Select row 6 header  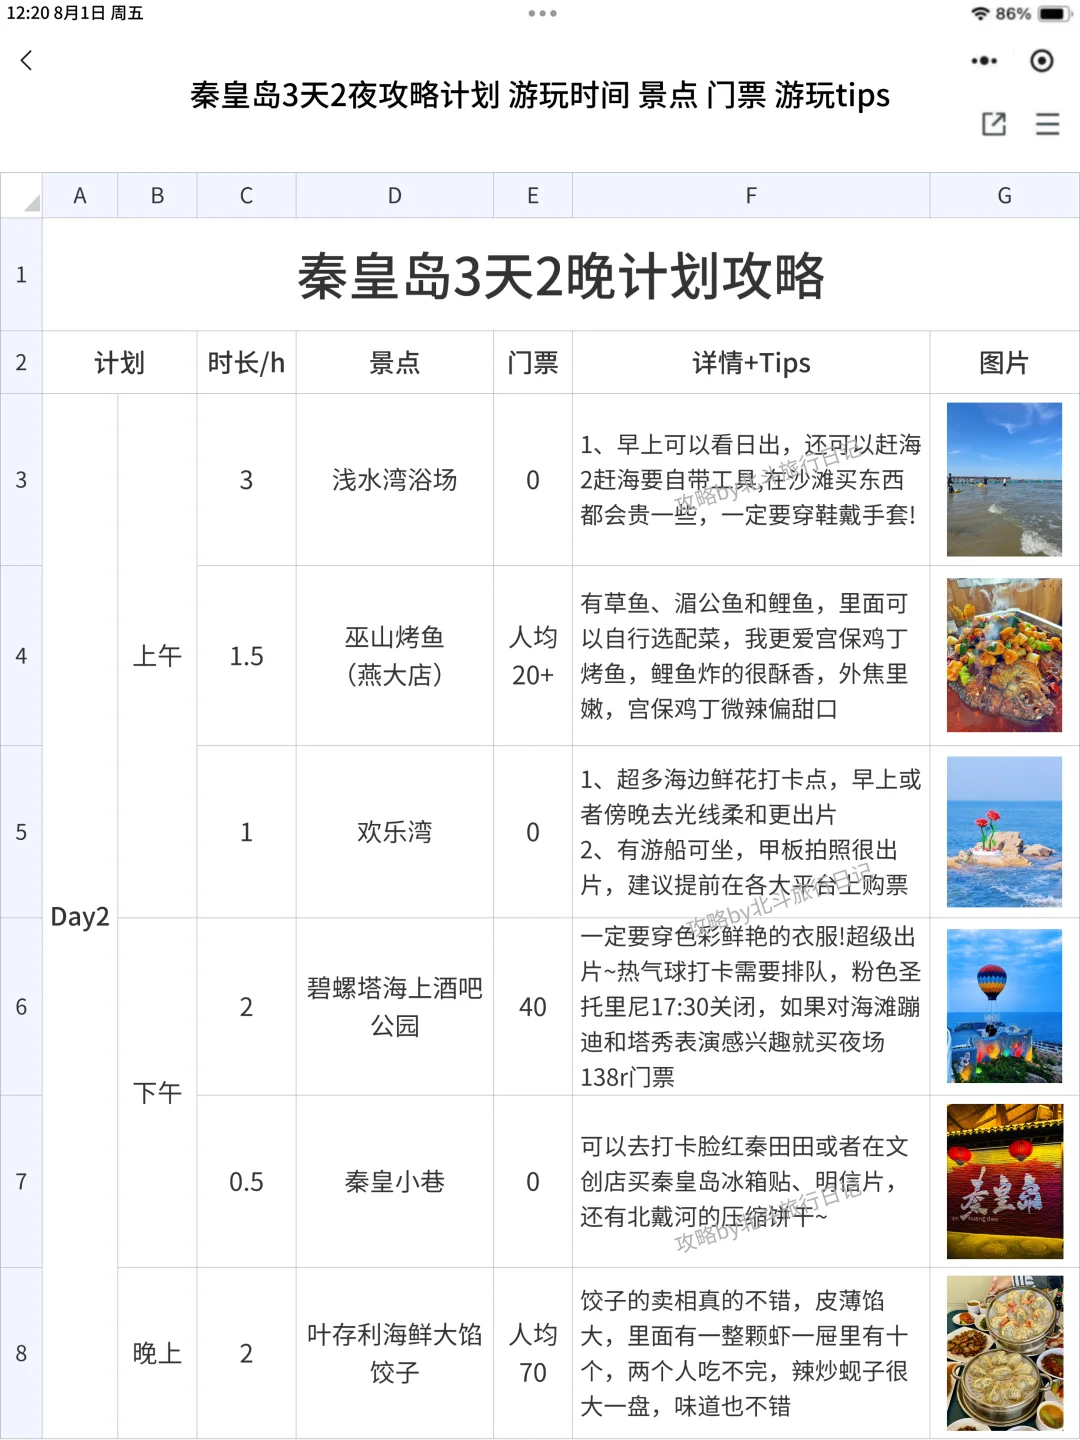pos(21,1007)
